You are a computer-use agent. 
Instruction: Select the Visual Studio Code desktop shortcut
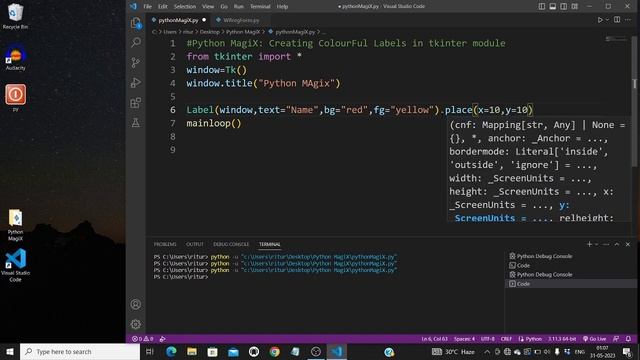pos(16,265)
